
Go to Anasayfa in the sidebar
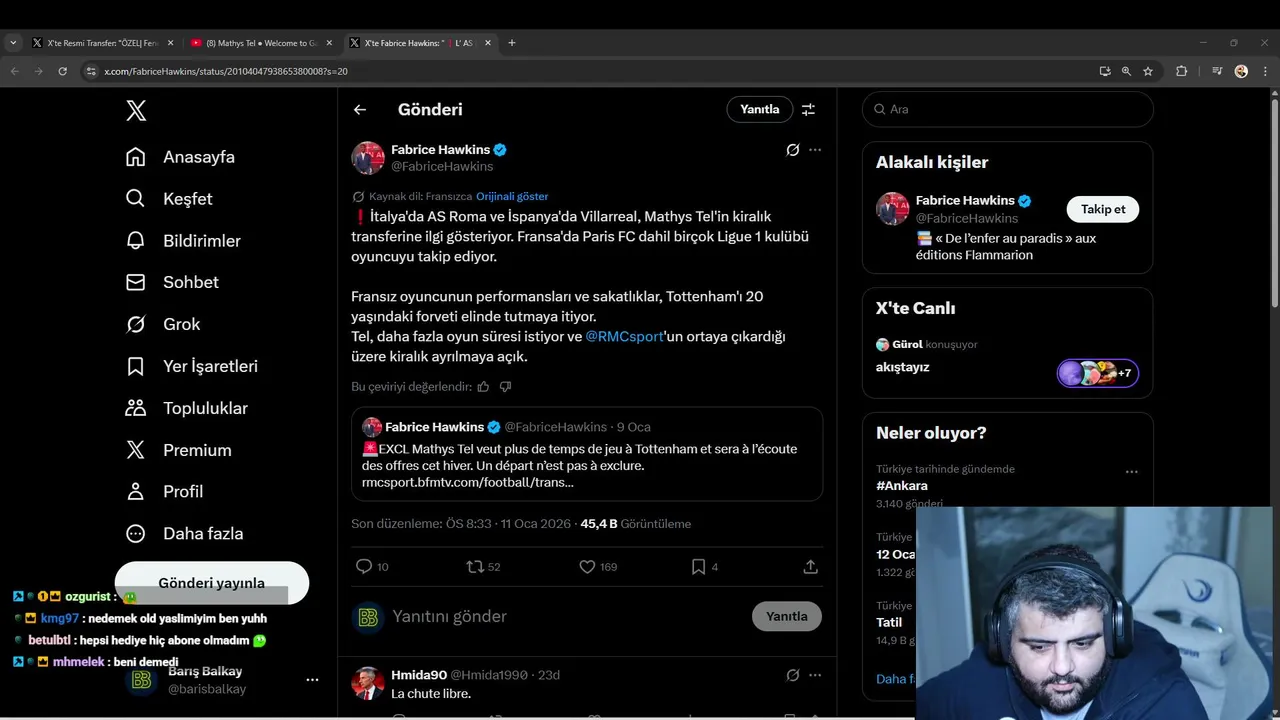point(180,157)
